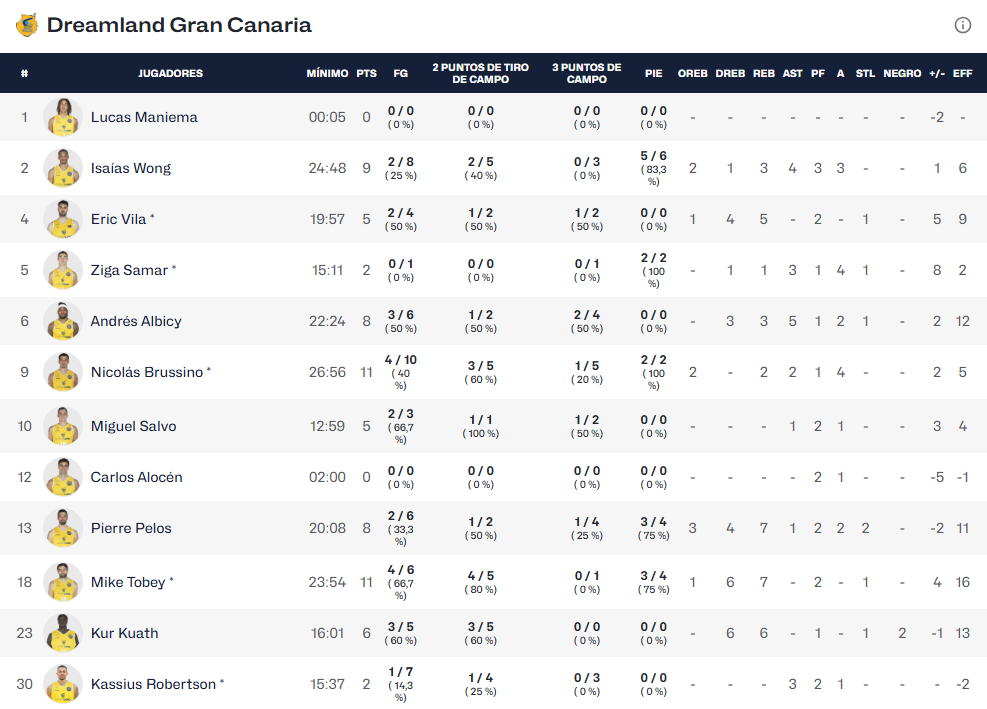This screenshot has width=987, height=709.
Task: Sort by the +/- column header
Action: (937, 73)
